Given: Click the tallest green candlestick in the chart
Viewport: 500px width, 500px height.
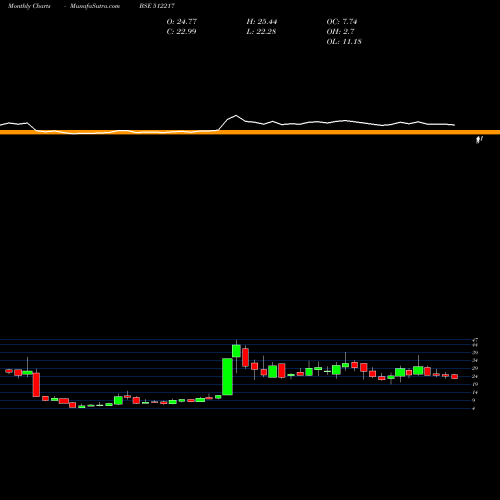Looking at the screenshot, I should pyautogui.click(x=227, y=377).
